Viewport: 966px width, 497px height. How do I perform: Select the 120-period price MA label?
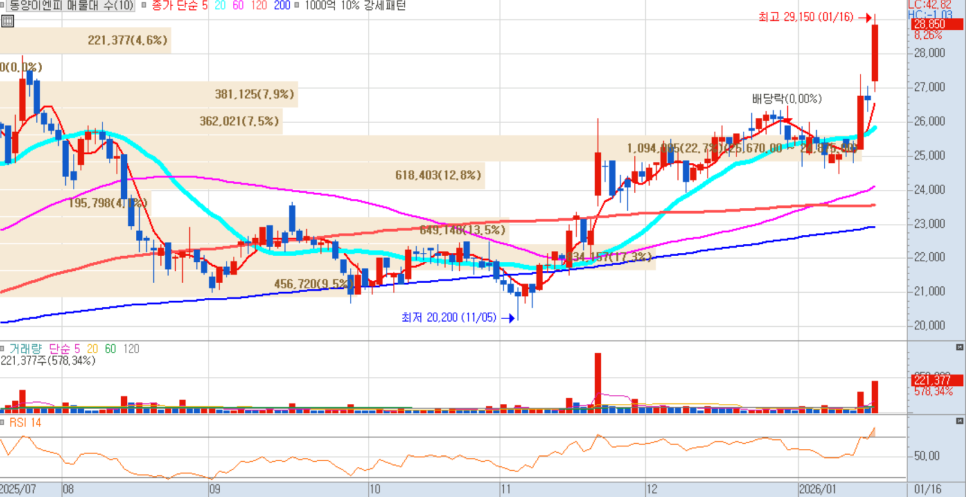click(x=261, y=6)
